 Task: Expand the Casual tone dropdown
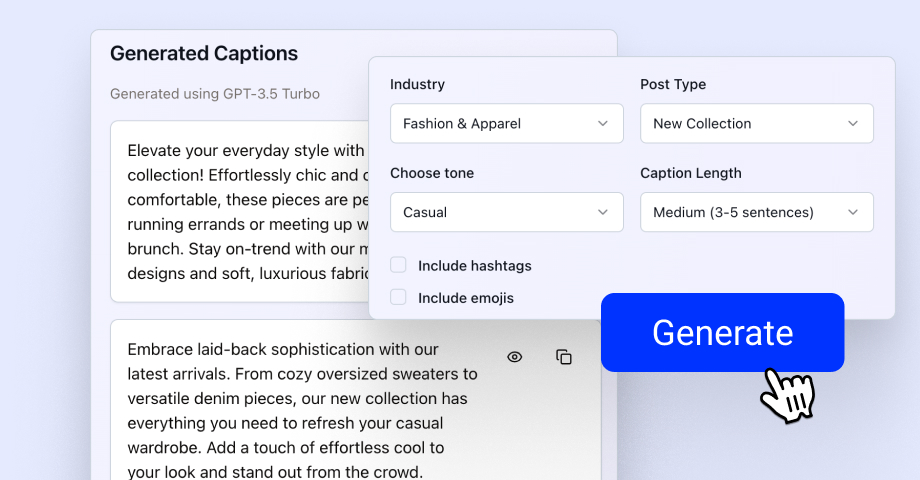(x=506, y=212)
